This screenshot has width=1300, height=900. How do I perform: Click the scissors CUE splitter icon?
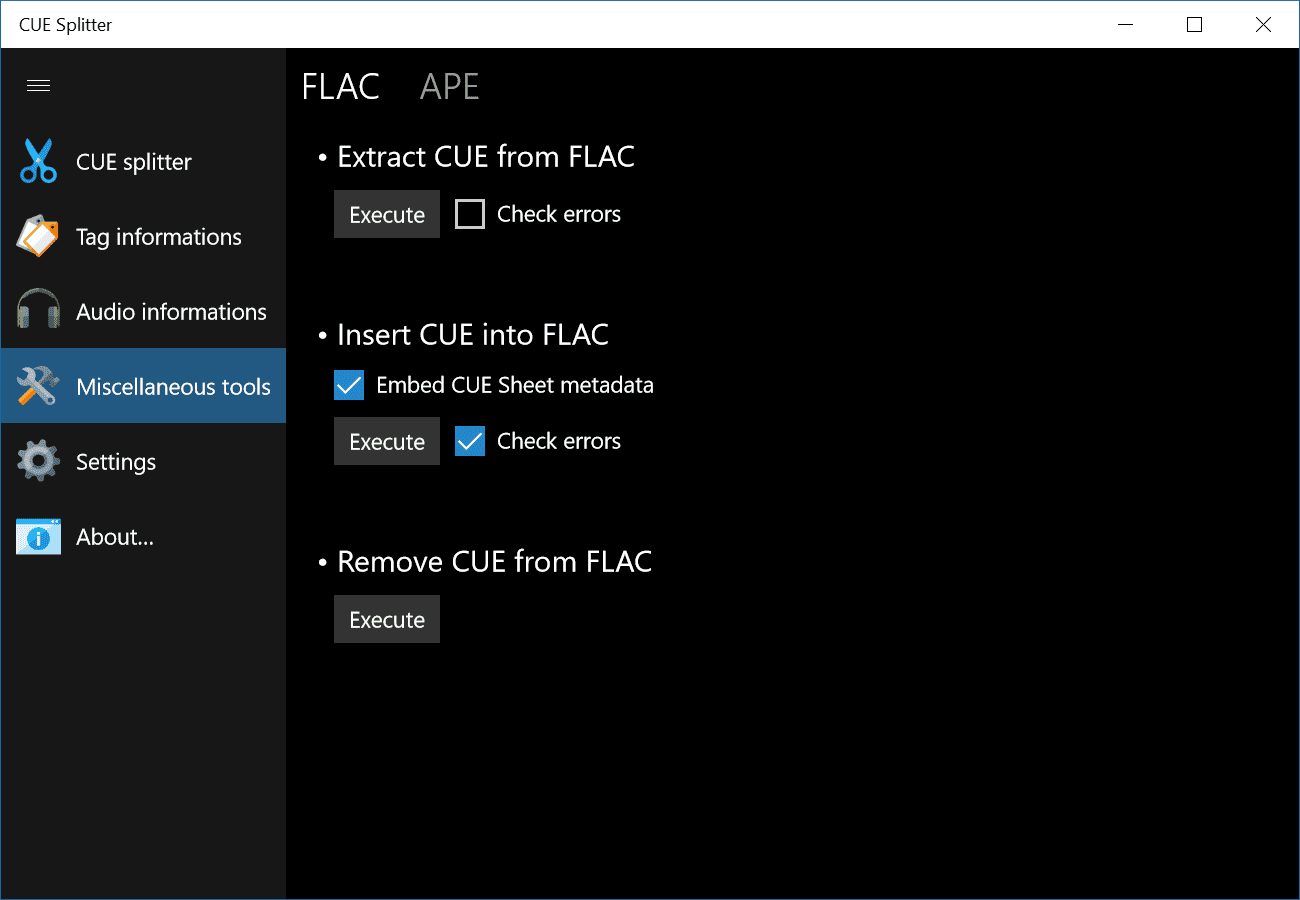tap(38, 162)
